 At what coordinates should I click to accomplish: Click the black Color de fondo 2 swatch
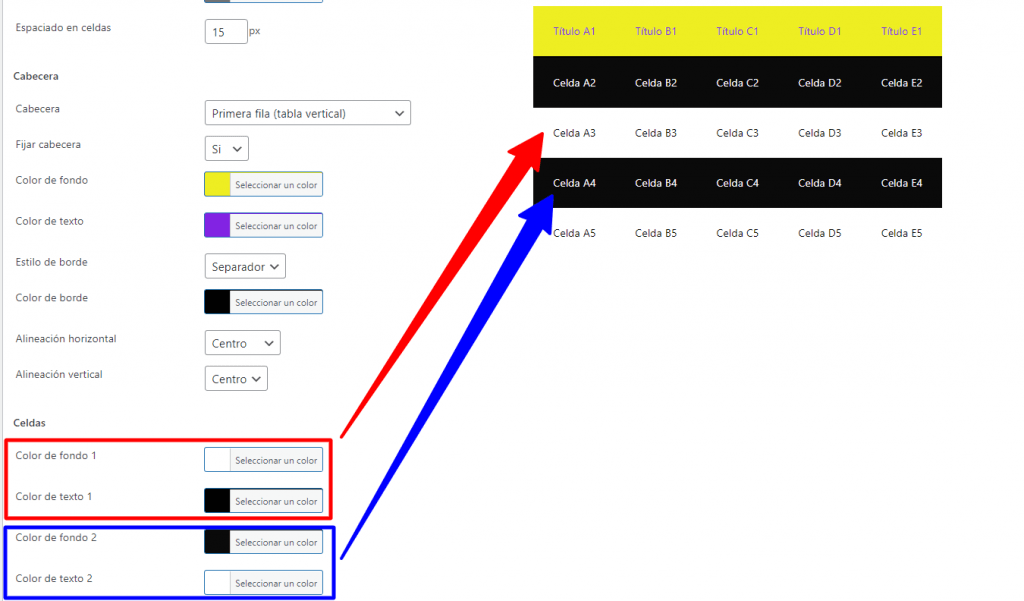pos(218,542)
